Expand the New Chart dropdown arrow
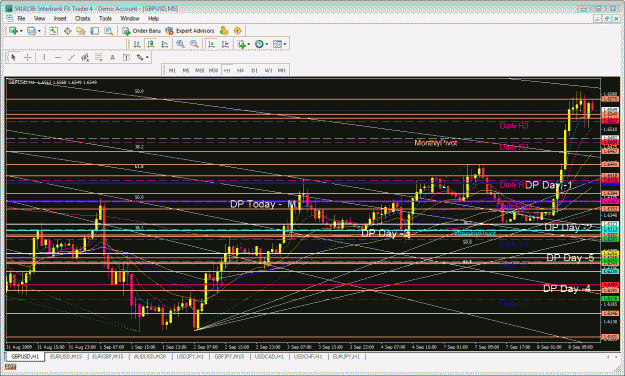This screenshot has width=625, height=376. point(21,31)
